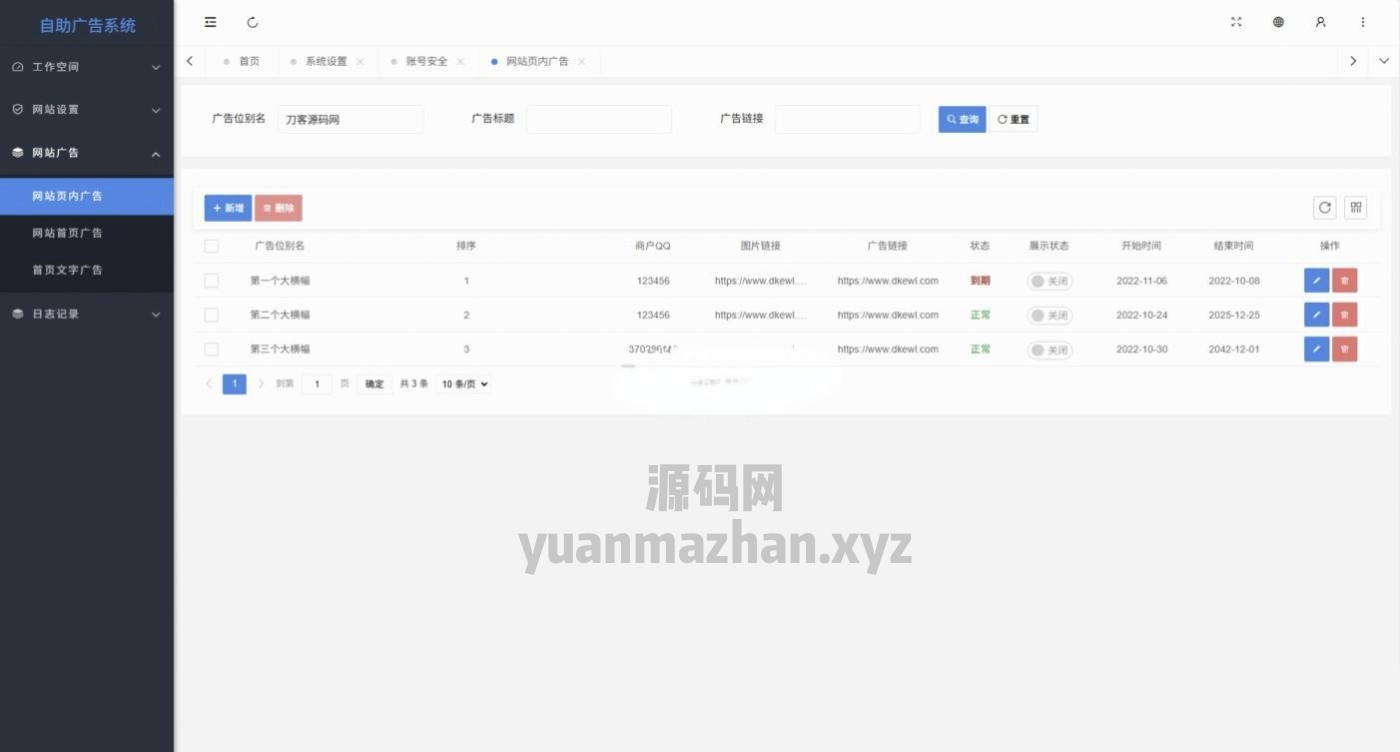Toggle display status switch for 第一个大横幅
1400x752 pixels.
(1049, 282)
